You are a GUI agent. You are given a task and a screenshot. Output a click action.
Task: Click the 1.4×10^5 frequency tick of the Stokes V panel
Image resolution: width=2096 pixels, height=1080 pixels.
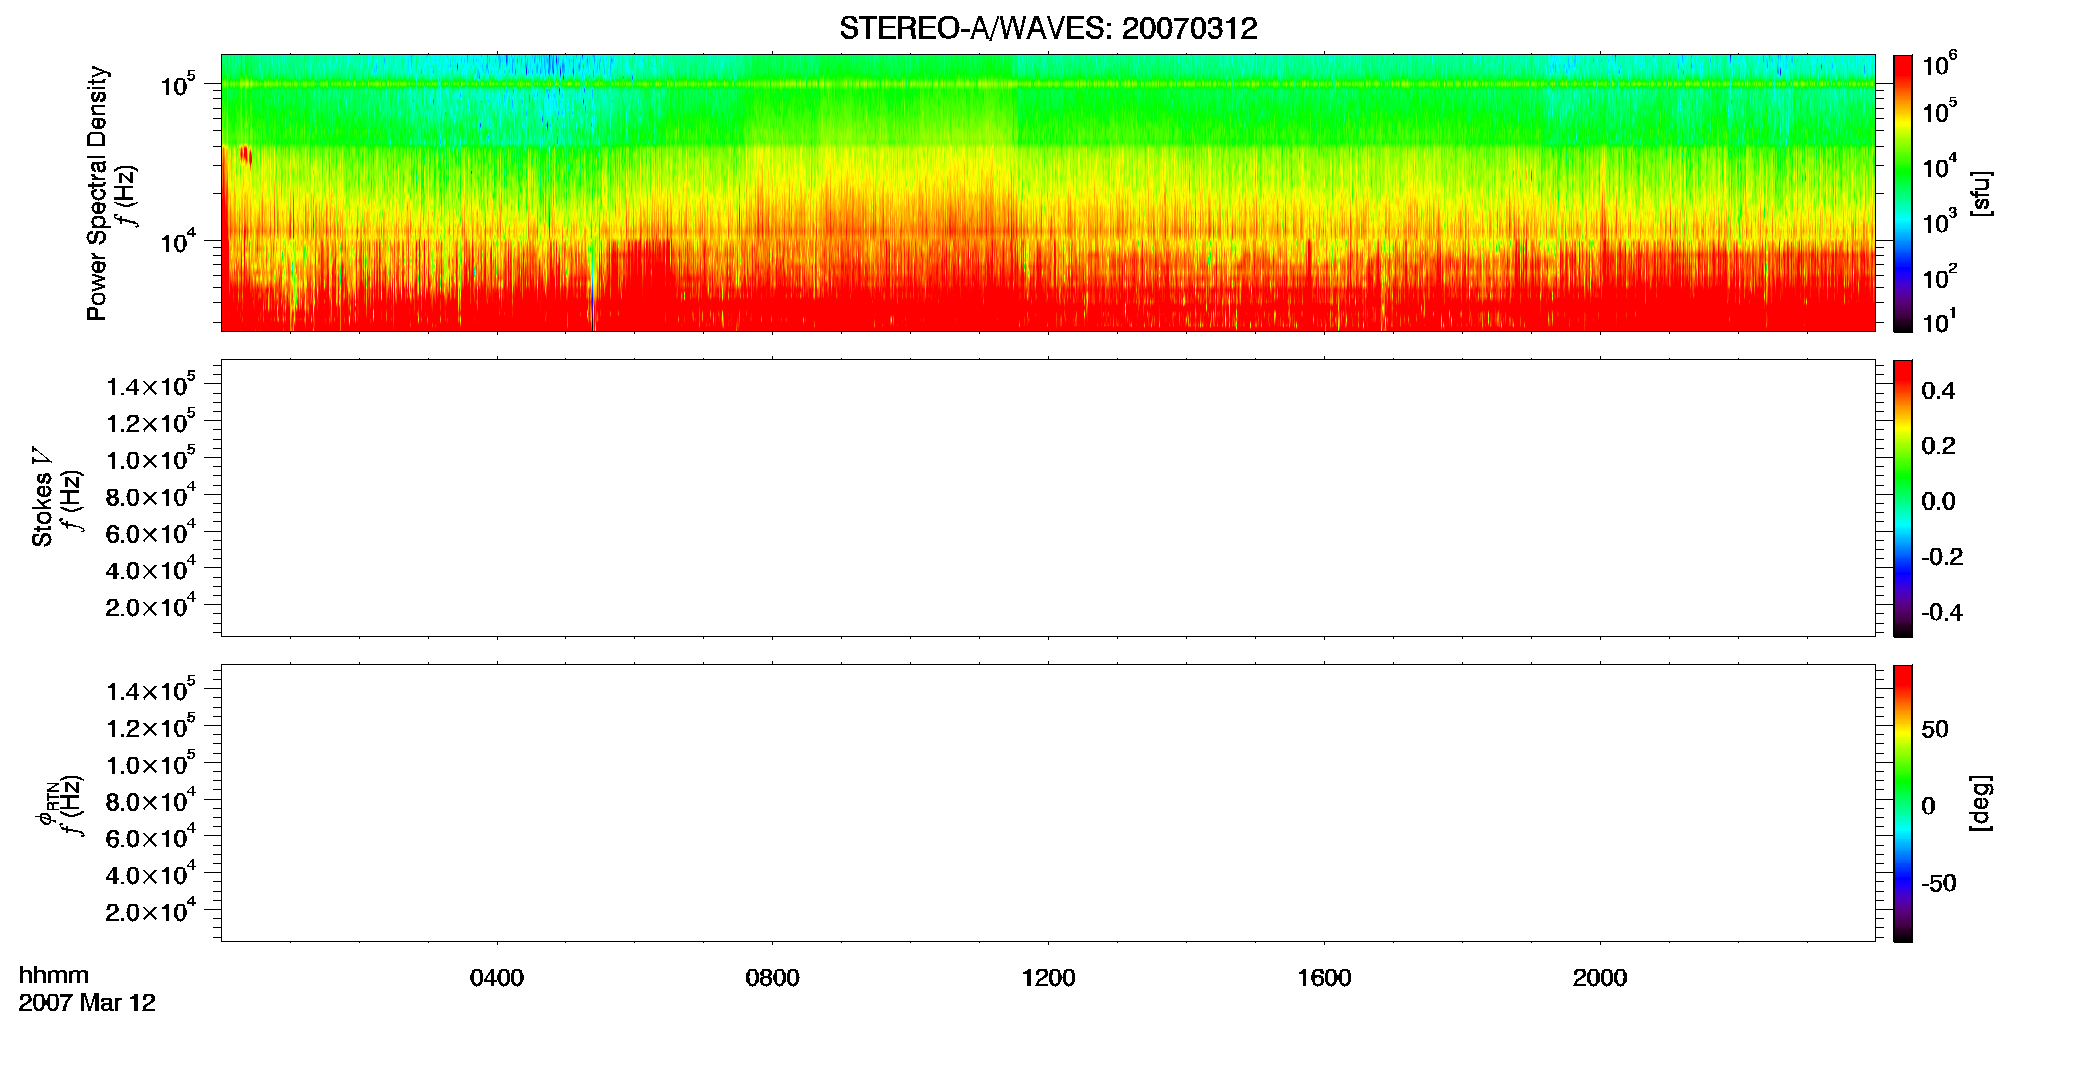click(x=151, y=385)
